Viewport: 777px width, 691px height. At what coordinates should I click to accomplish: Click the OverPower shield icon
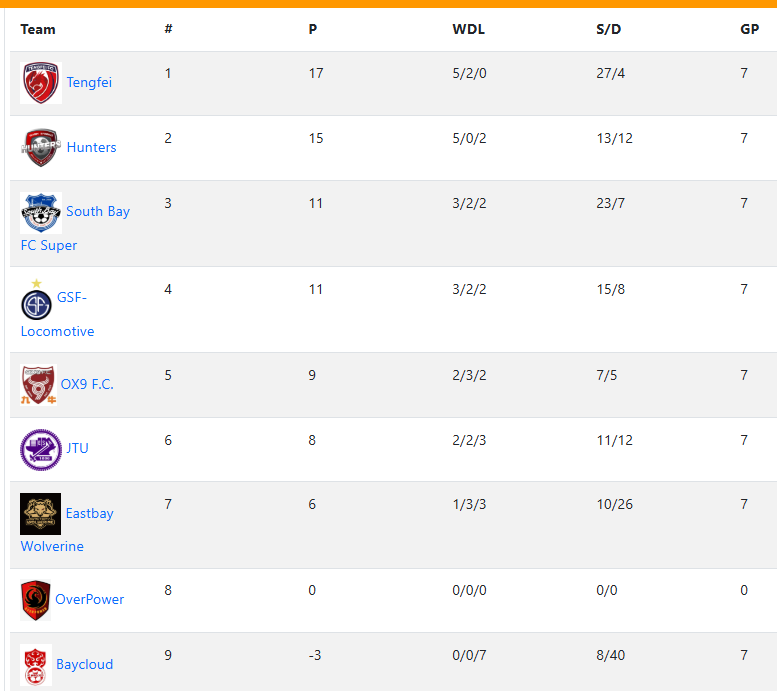point(36,600)
